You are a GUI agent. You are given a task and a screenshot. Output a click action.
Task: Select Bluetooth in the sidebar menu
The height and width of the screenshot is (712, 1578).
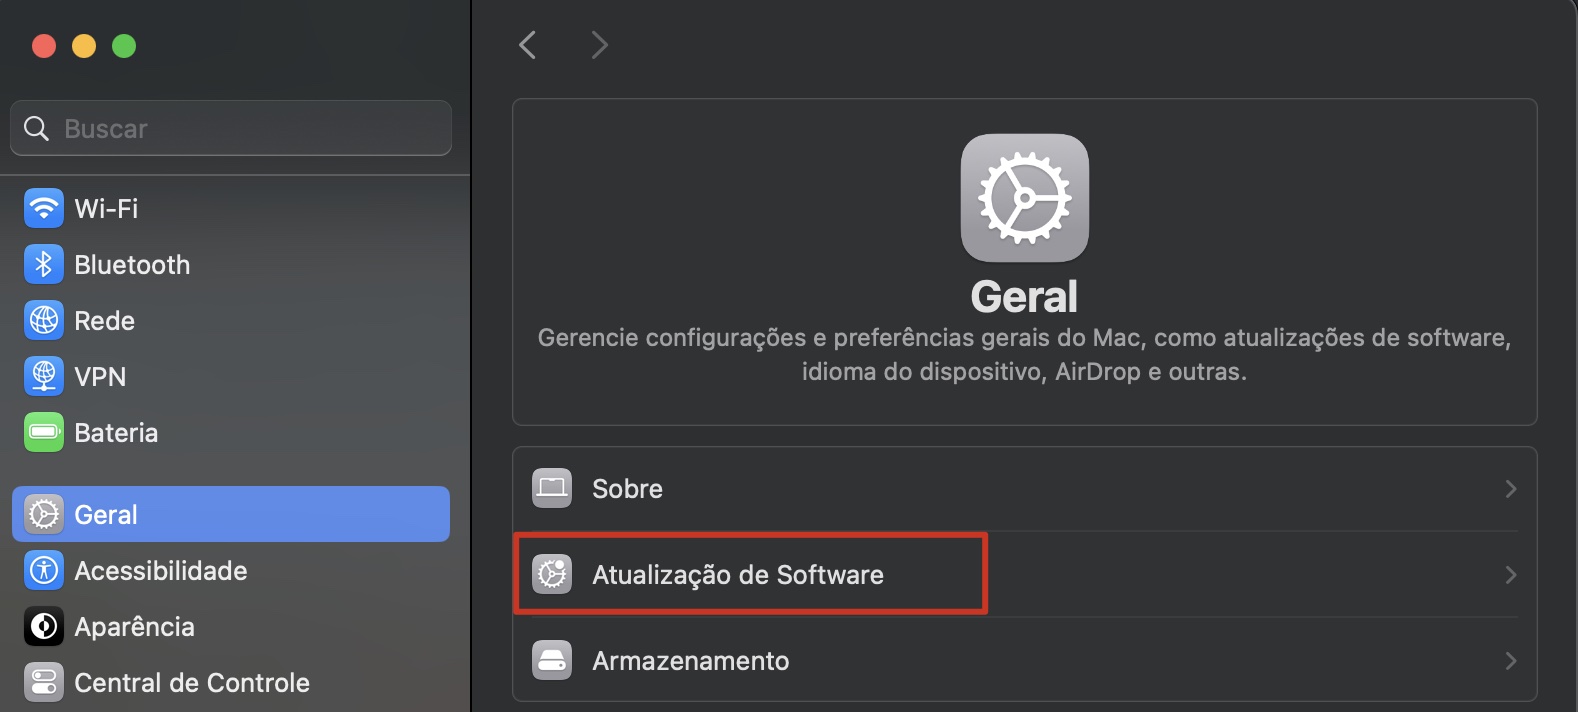pos(132,264)
